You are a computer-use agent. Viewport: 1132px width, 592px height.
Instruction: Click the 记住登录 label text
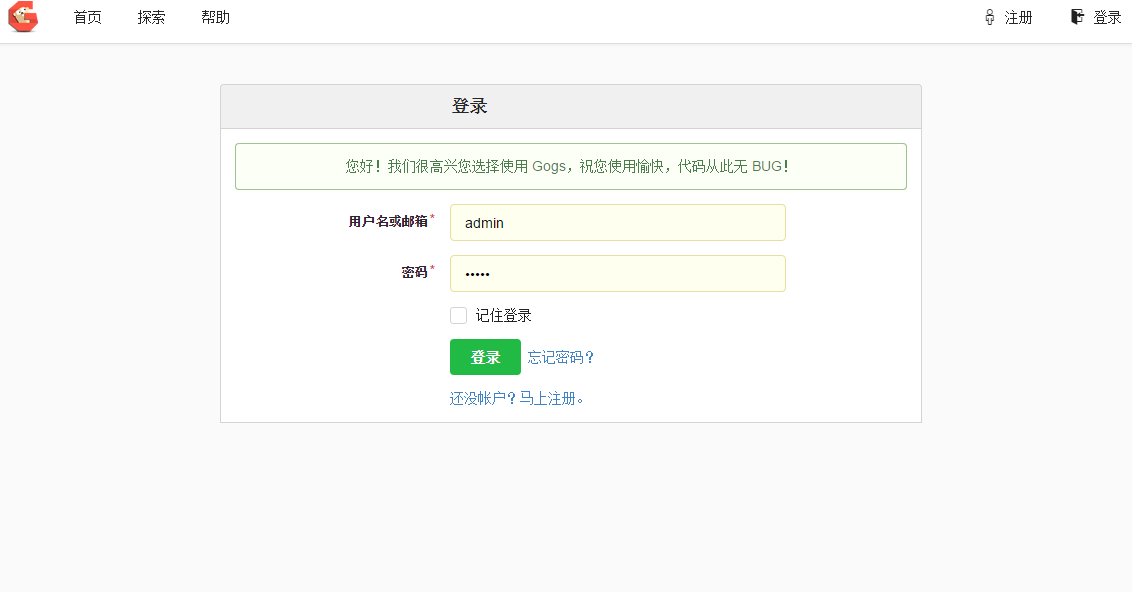tap(503, 315)
